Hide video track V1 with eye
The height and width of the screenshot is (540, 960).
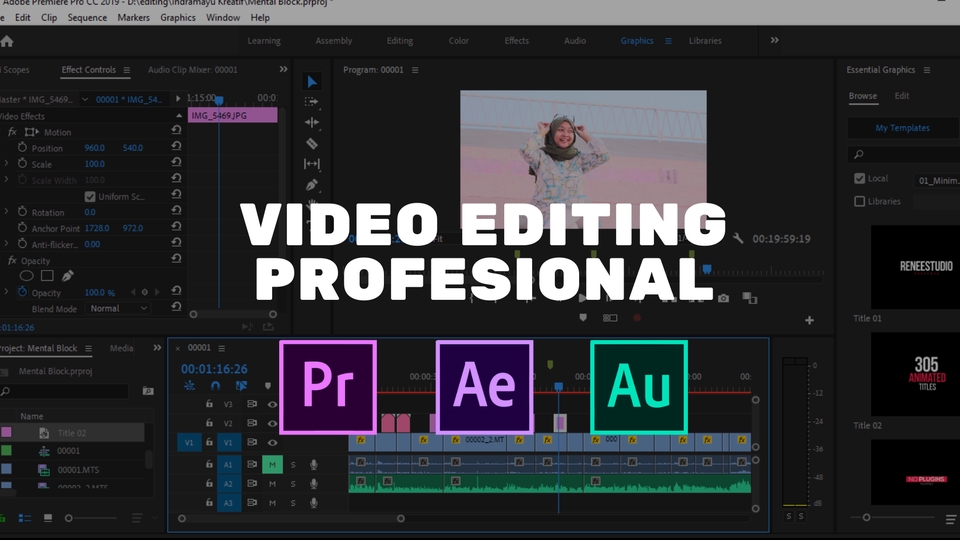(x=272, y=442)
